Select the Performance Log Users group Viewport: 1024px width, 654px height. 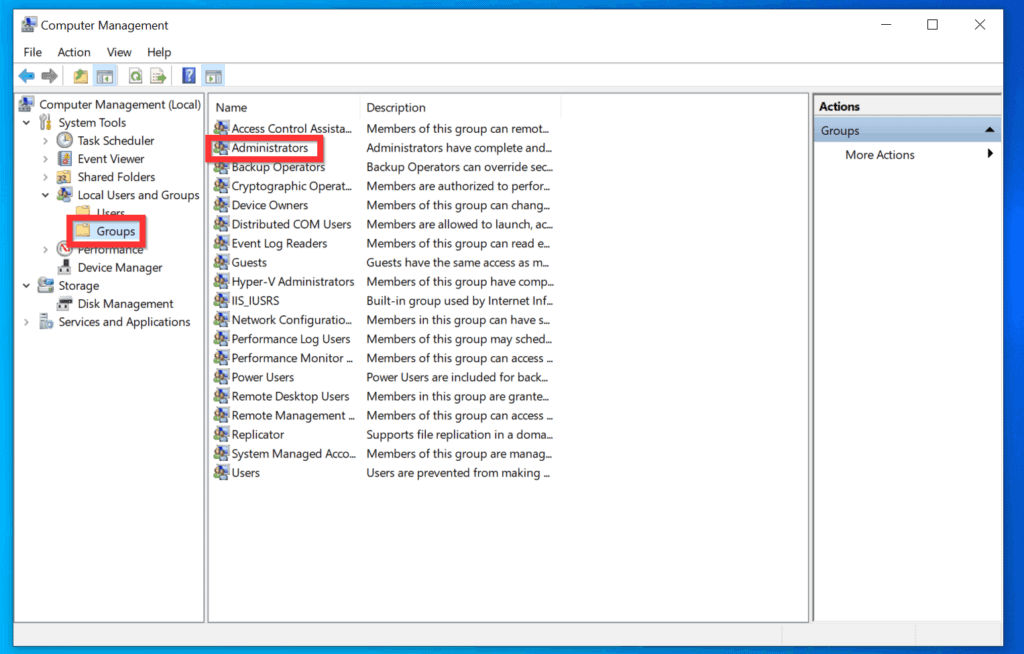point(291,339)
